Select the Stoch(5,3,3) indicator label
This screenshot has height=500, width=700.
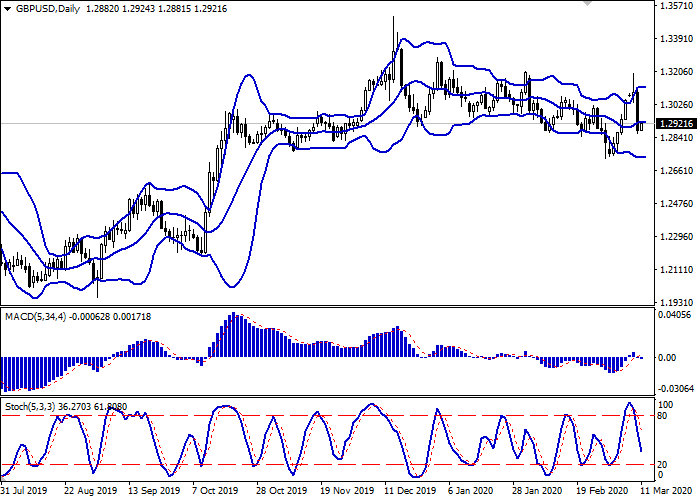(29, 408)
